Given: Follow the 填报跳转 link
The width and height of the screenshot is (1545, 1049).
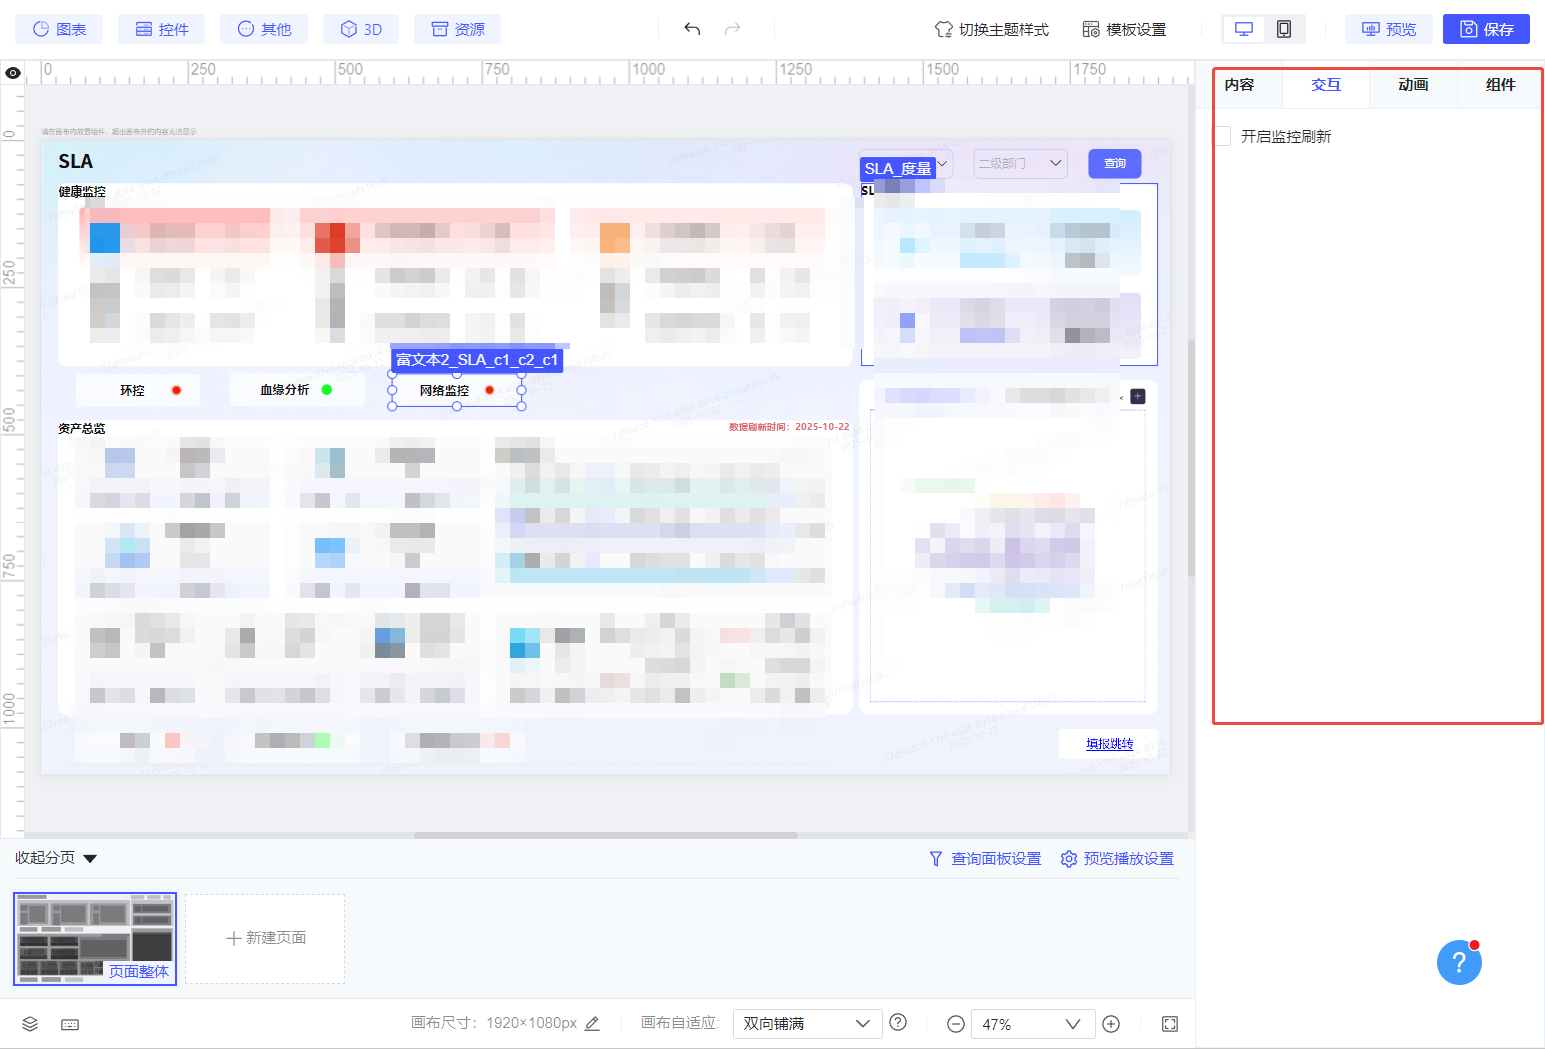Looking at the screenshot, I should (x=1110, y=744).
